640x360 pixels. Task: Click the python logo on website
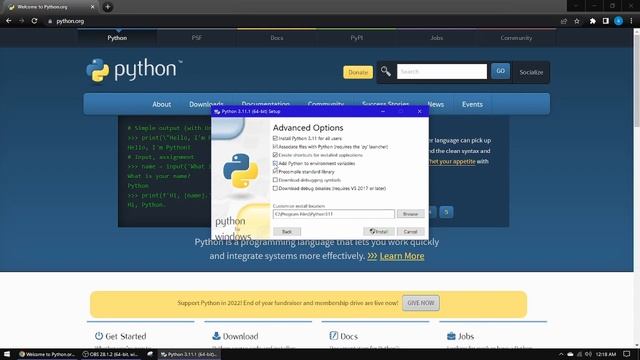coord(134,70)
